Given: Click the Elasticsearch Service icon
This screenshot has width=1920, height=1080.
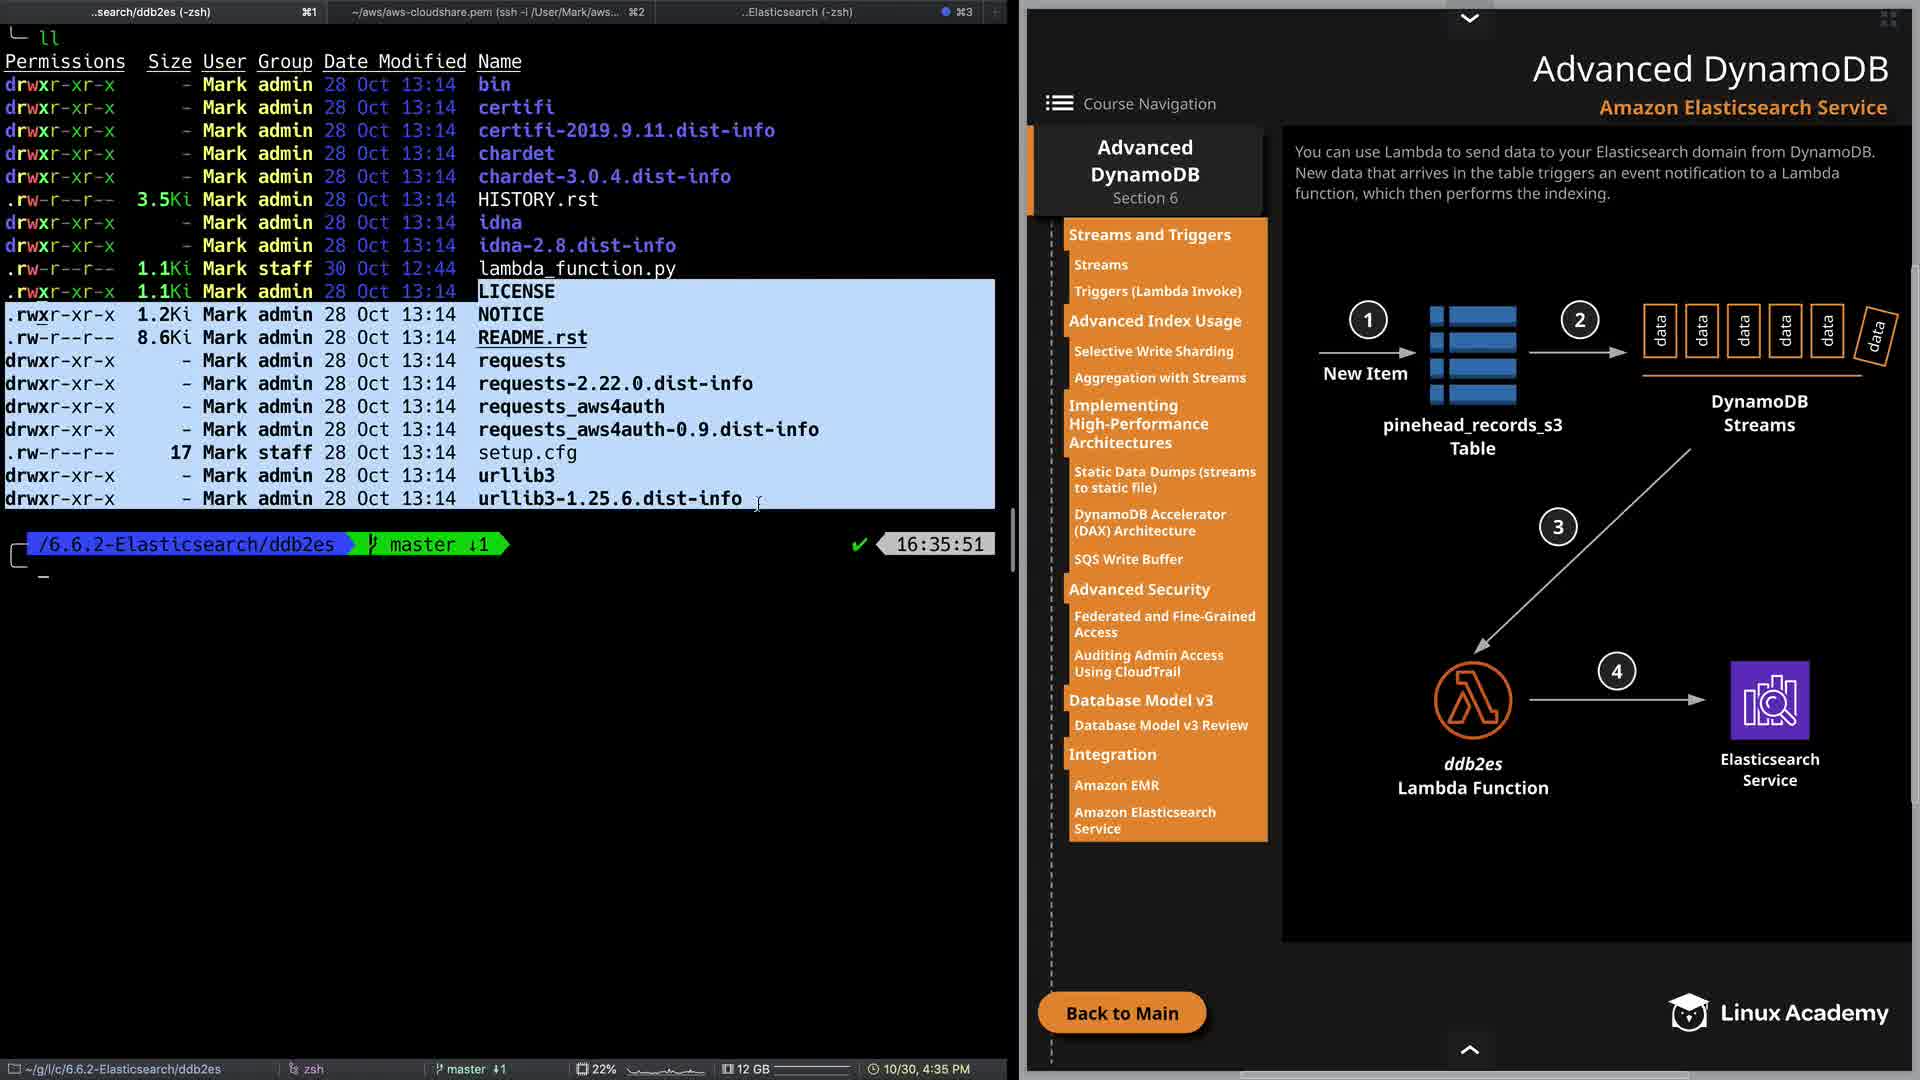Looking at the screenshot, I should click(x=1769, y=700).
